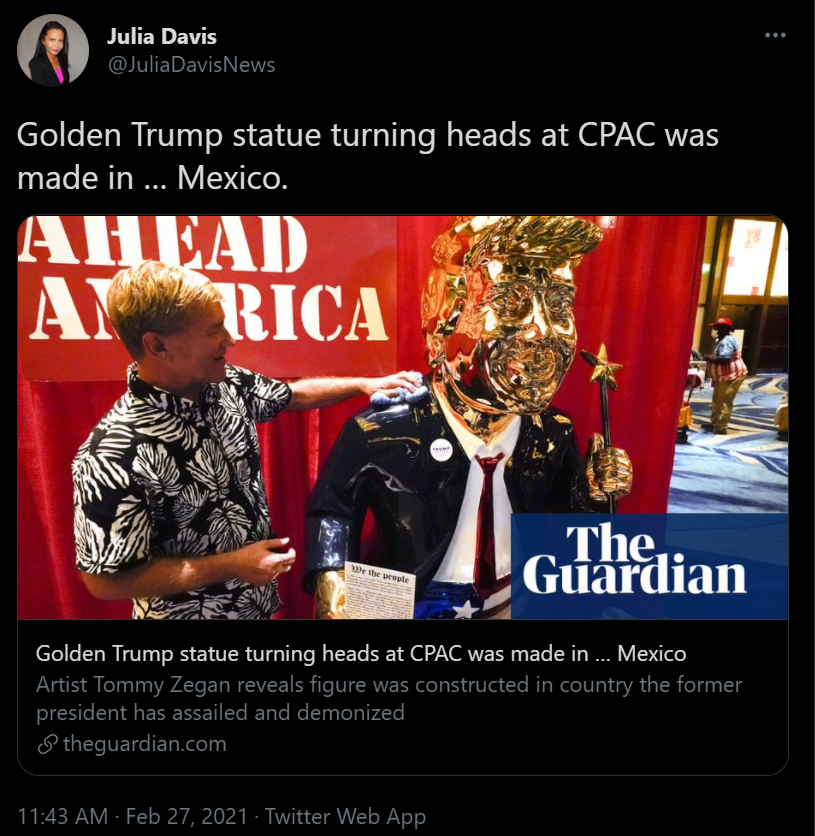Click the chain link icon beside theguardian.com

[47, 744]
